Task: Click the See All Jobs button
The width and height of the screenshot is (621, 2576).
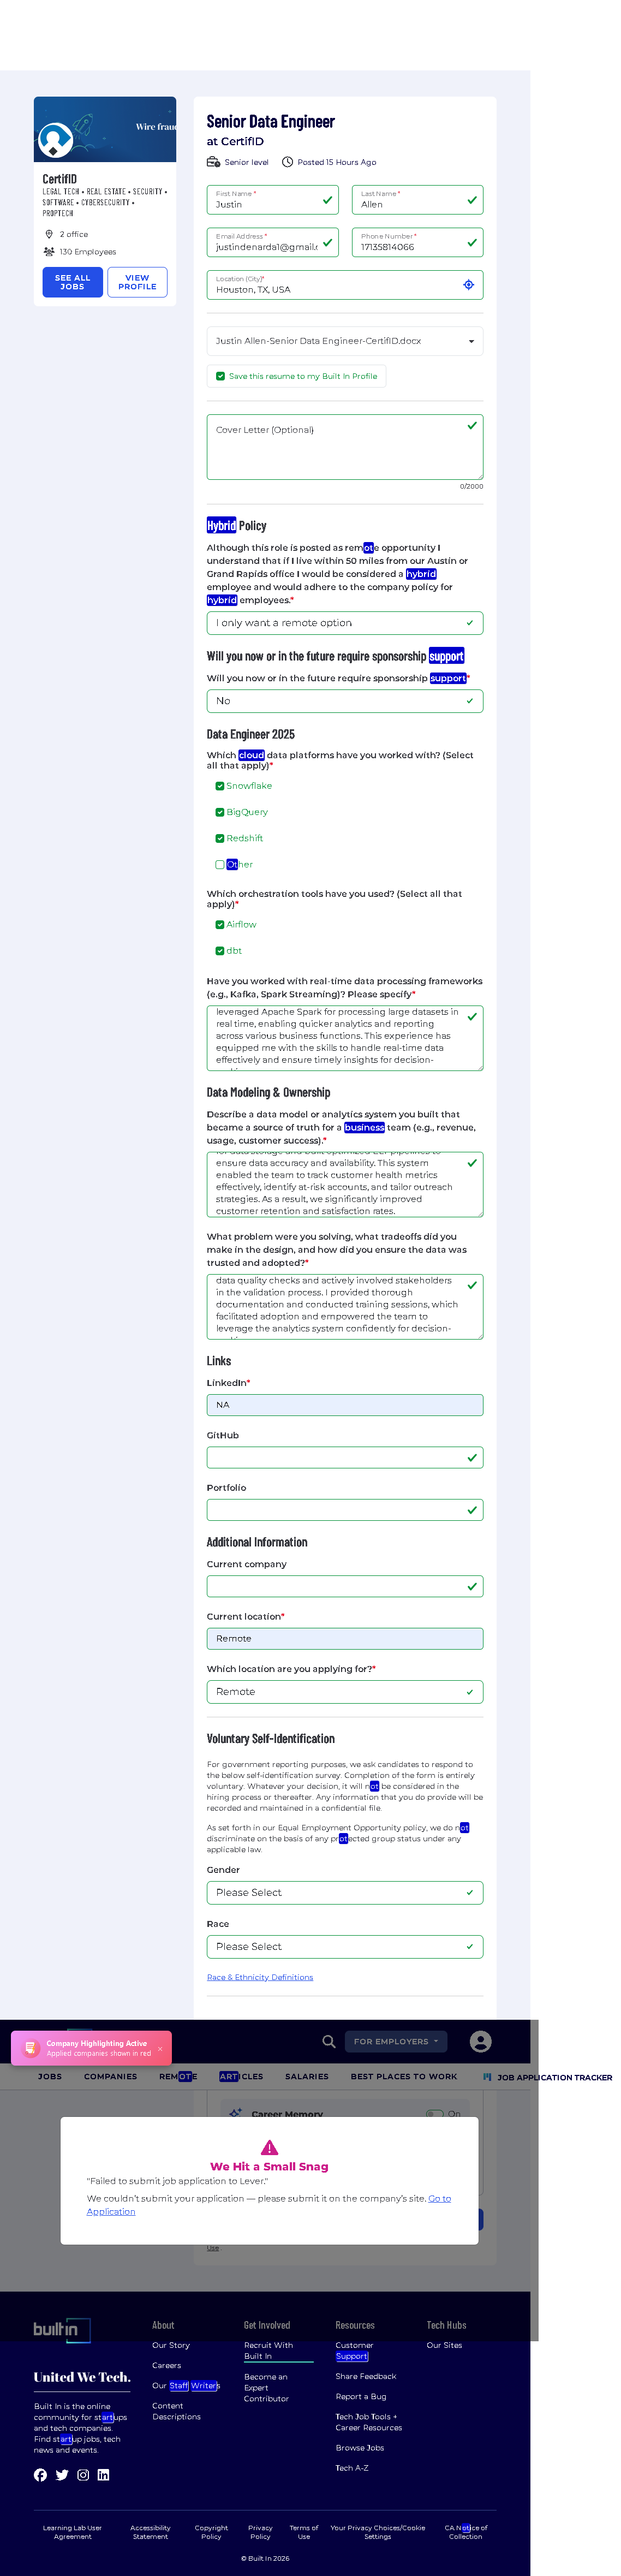Action: [72, 282]
